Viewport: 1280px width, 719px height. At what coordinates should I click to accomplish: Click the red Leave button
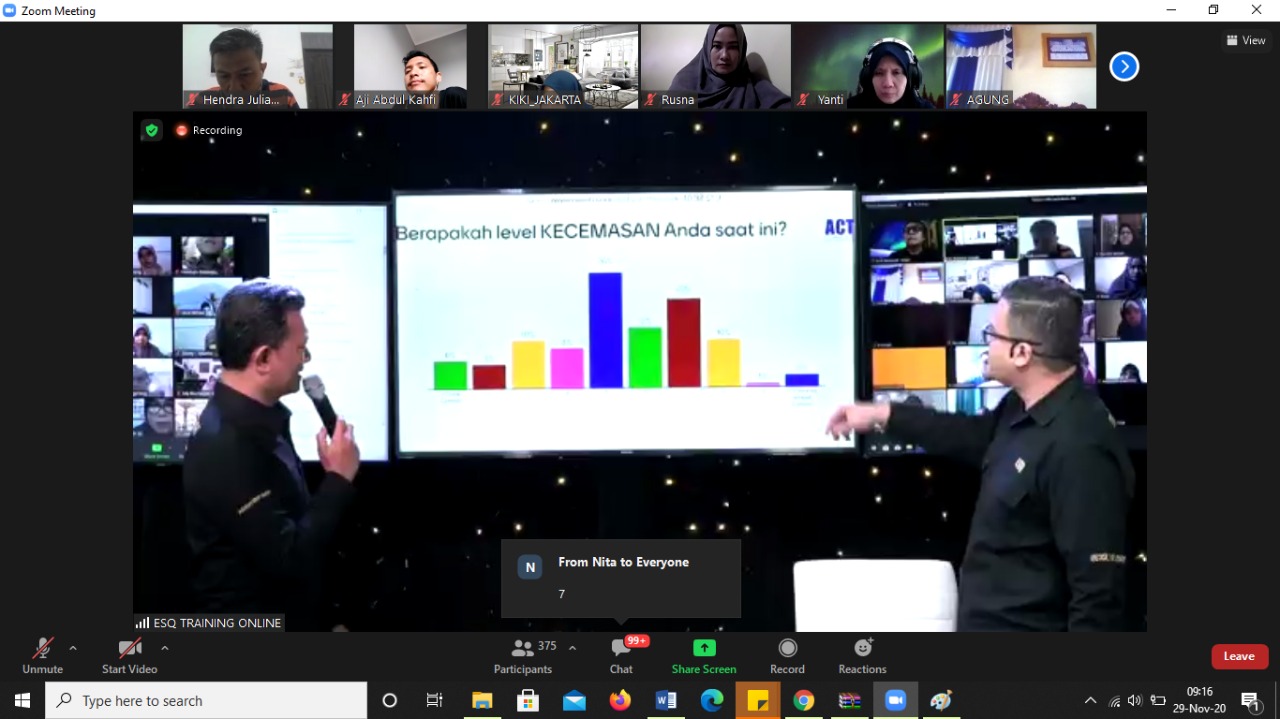point(1239,656)
